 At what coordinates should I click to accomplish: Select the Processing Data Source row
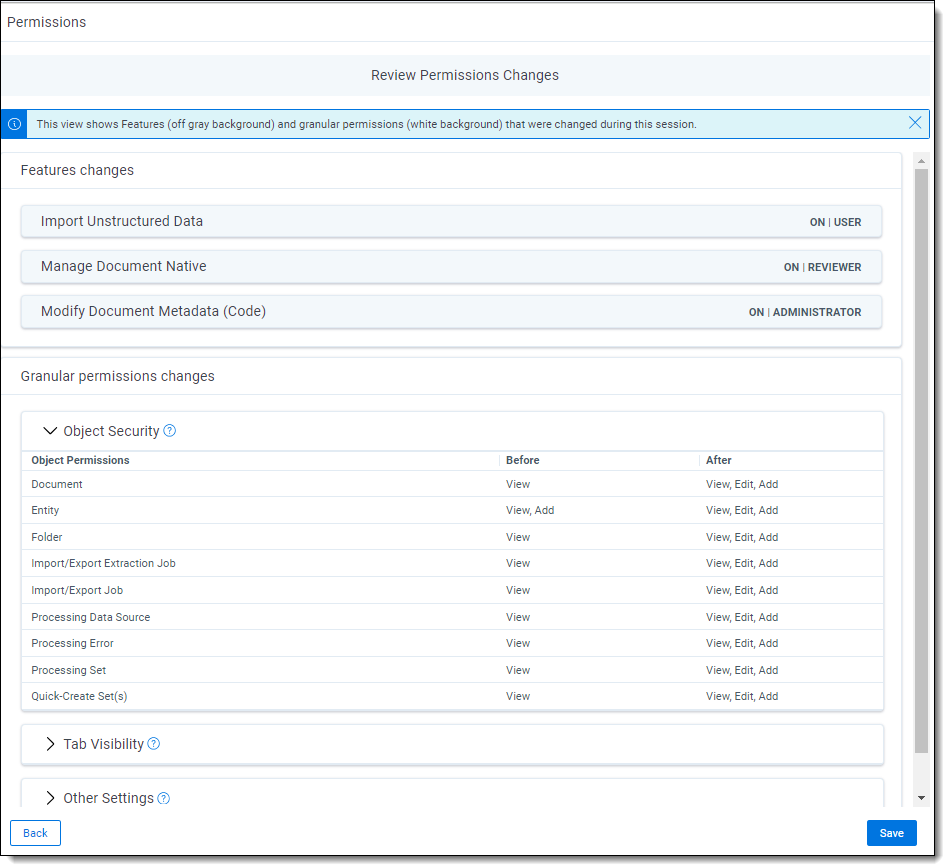click(x=452, y=617)
